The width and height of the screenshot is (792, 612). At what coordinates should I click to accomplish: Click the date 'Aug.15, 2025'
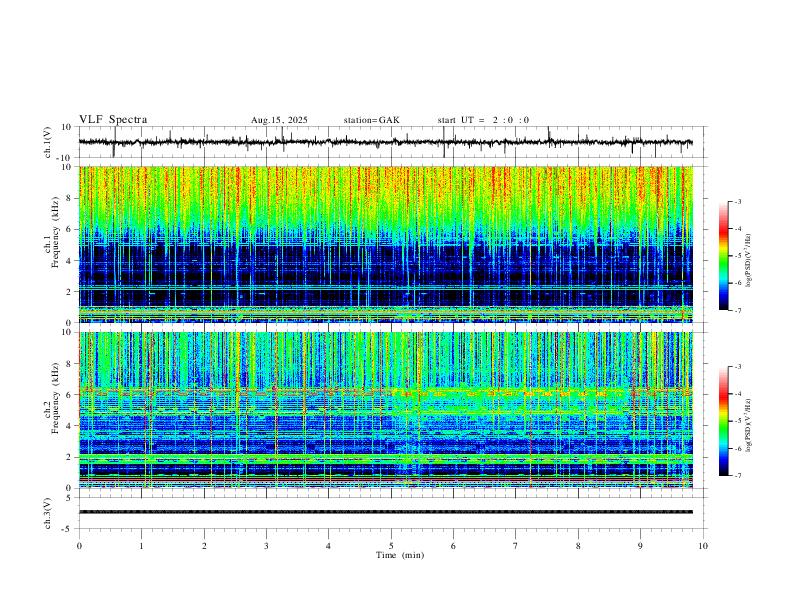click(x=279, y=120)
